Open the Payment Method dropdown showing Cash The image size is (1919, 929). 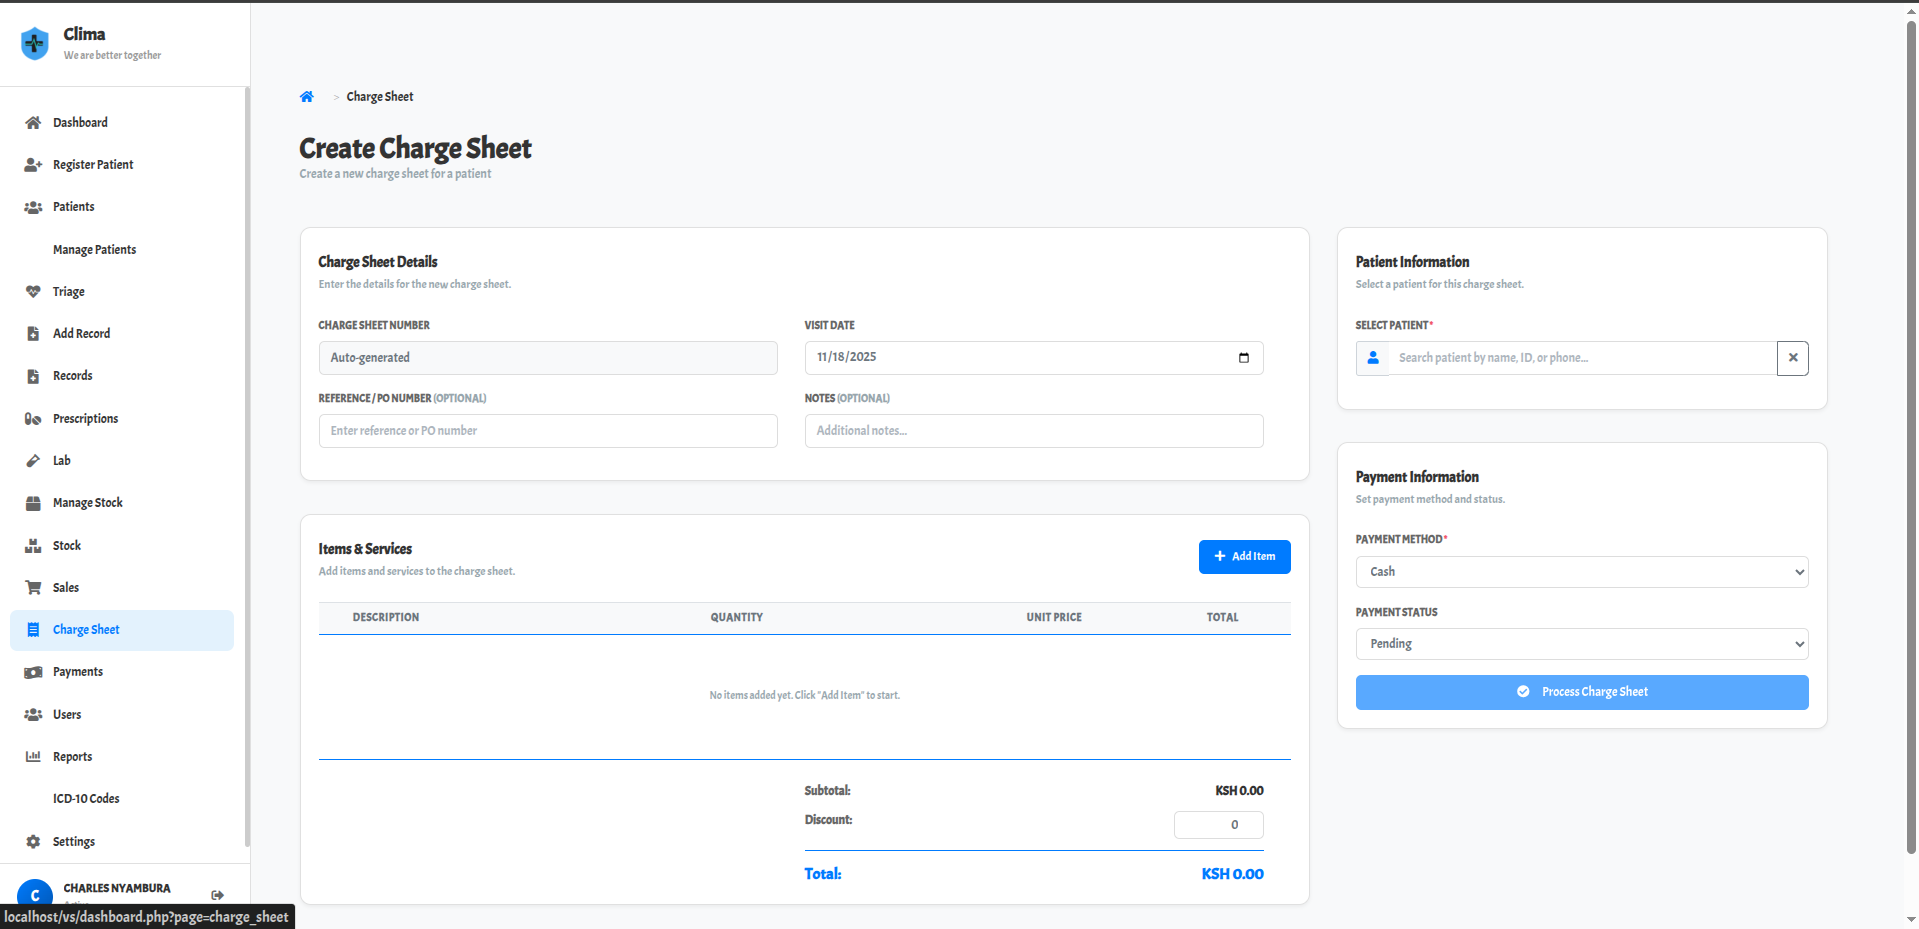click(1580, 571)
